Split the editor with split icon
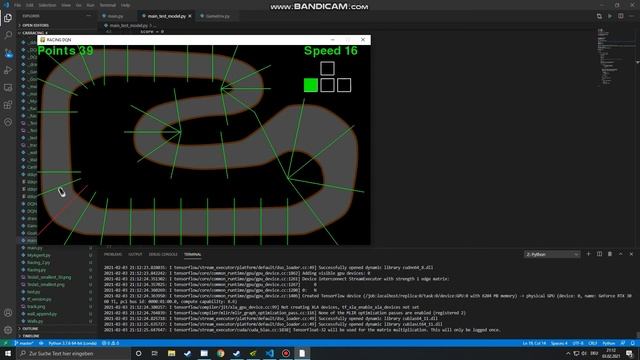 pos(620,16)
